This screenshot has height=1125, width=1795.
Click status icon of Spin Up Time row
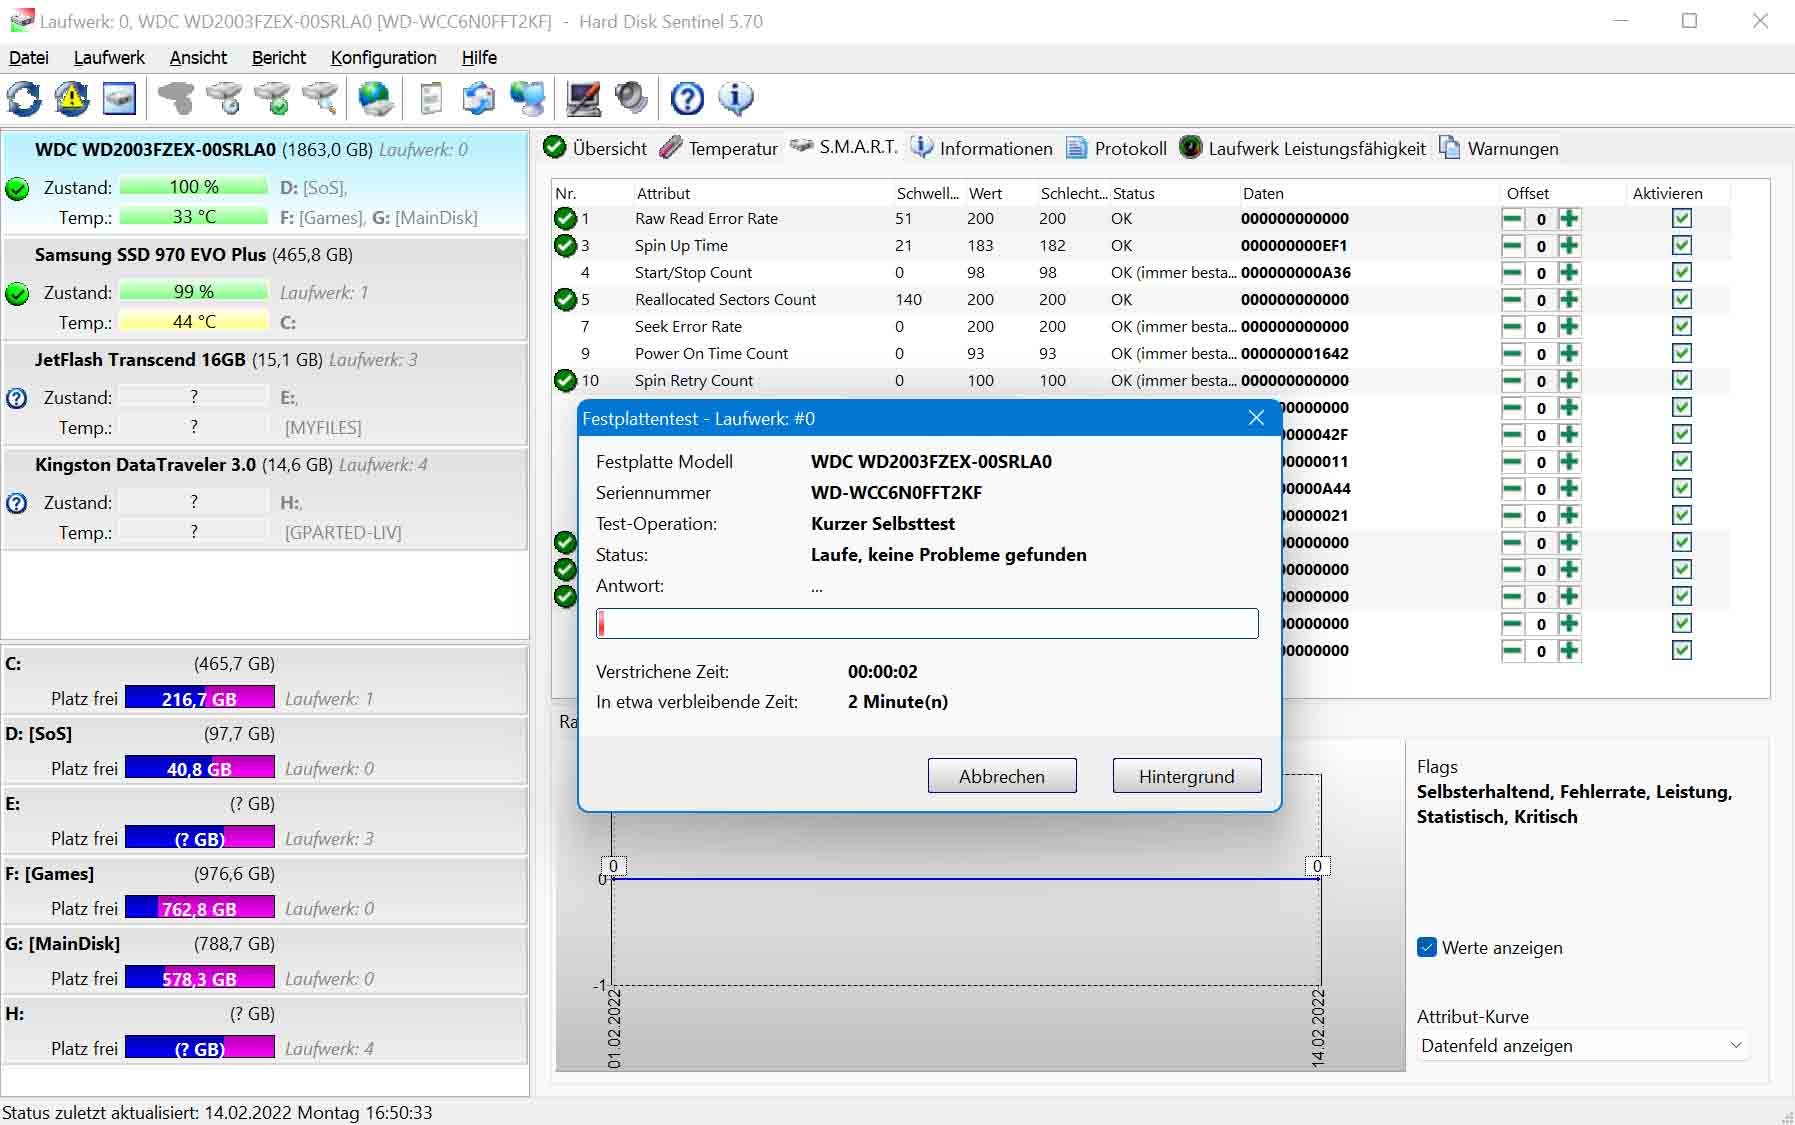(x=565, y=245)
